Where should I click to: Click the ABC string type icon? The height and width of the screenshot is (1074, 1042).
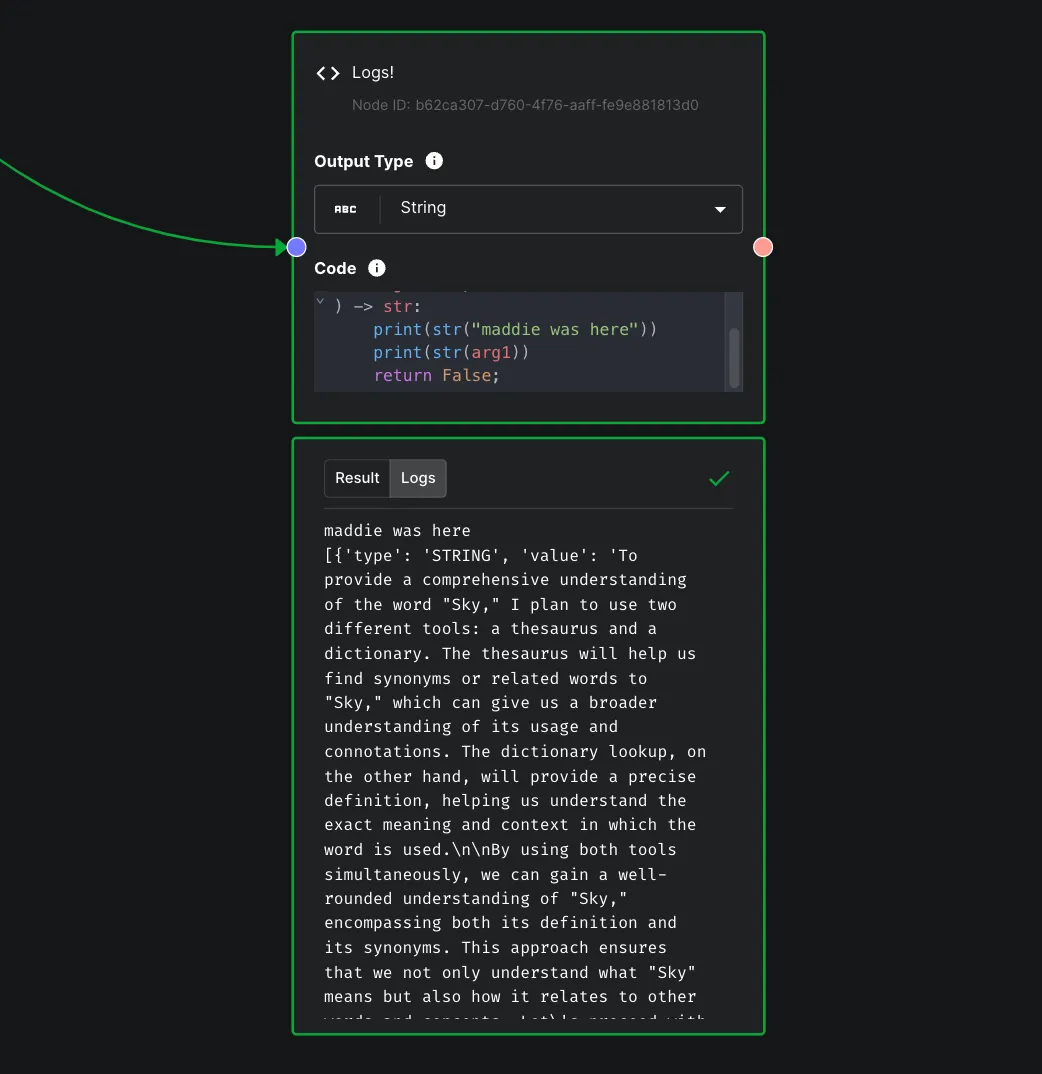345,210
